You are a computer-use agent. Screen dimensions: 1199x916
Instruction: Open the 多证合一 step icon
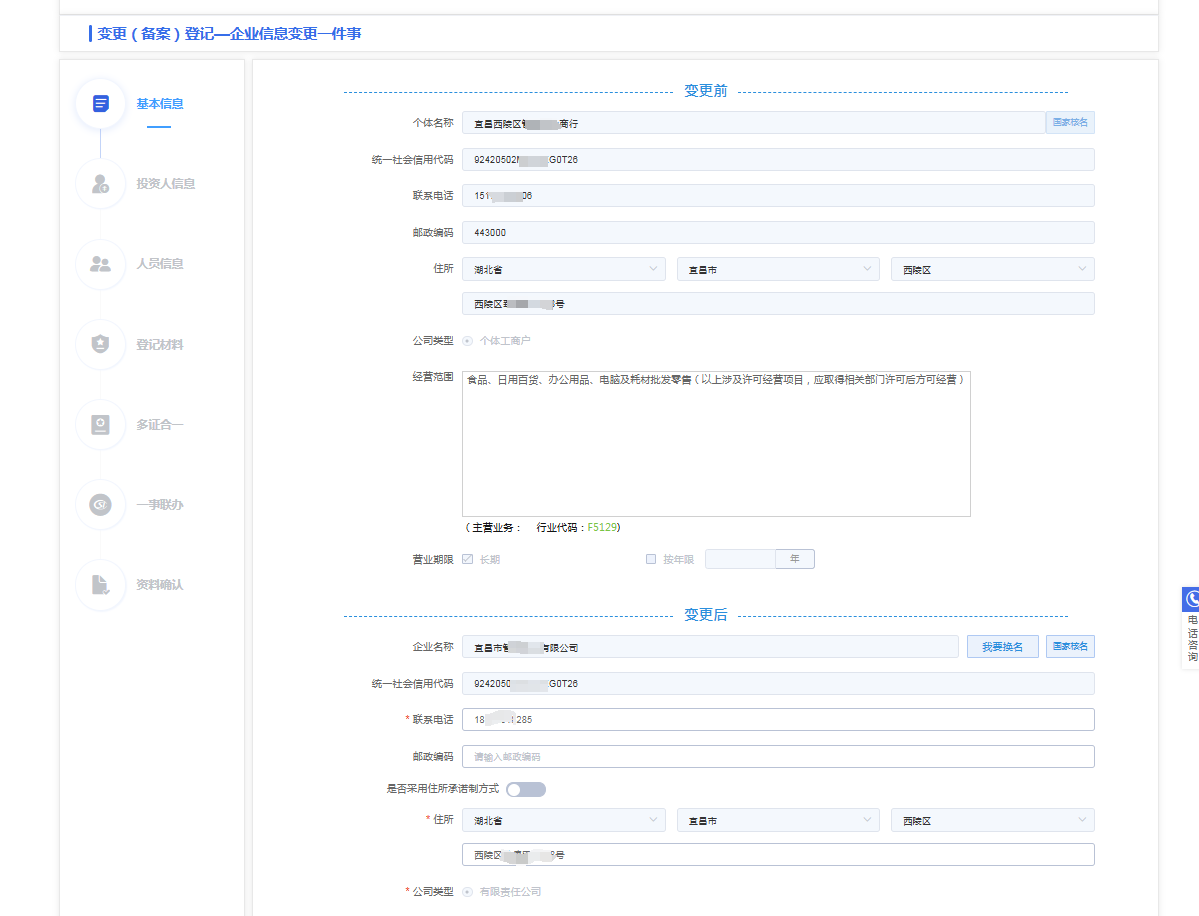(x=100, y=425)
